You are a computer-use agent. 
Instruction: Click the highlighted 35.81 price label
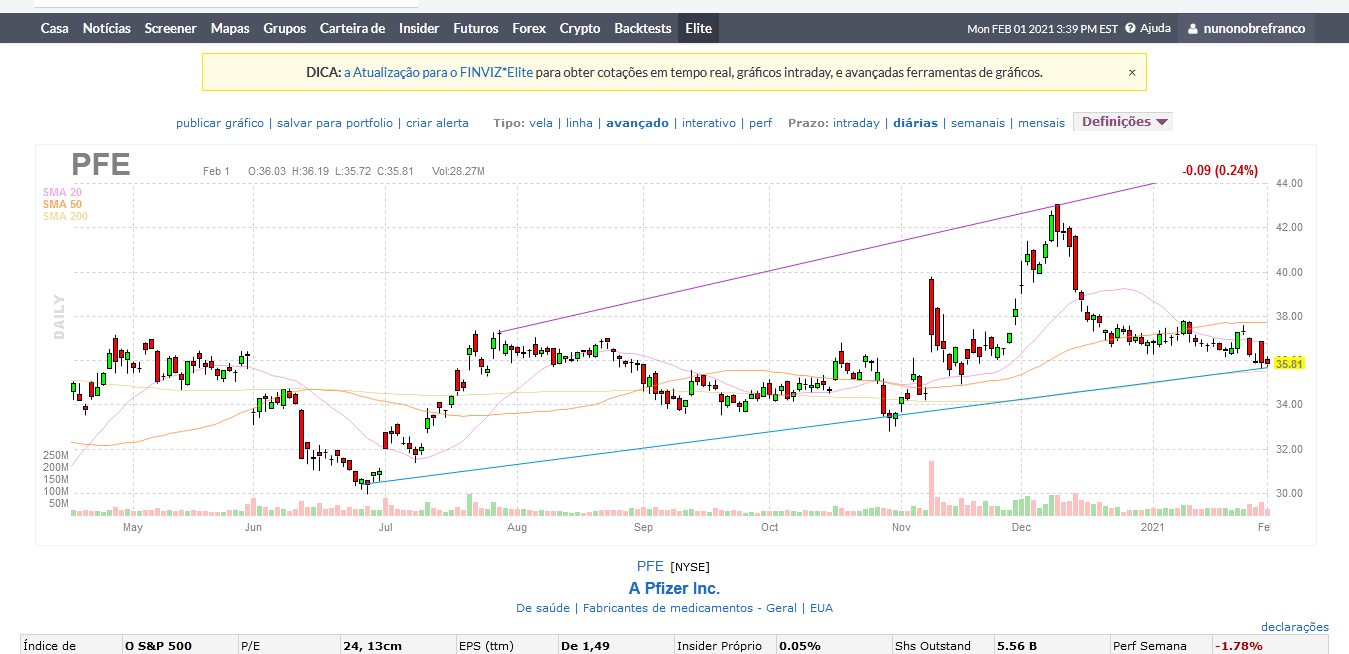[x=1290, y=364]
